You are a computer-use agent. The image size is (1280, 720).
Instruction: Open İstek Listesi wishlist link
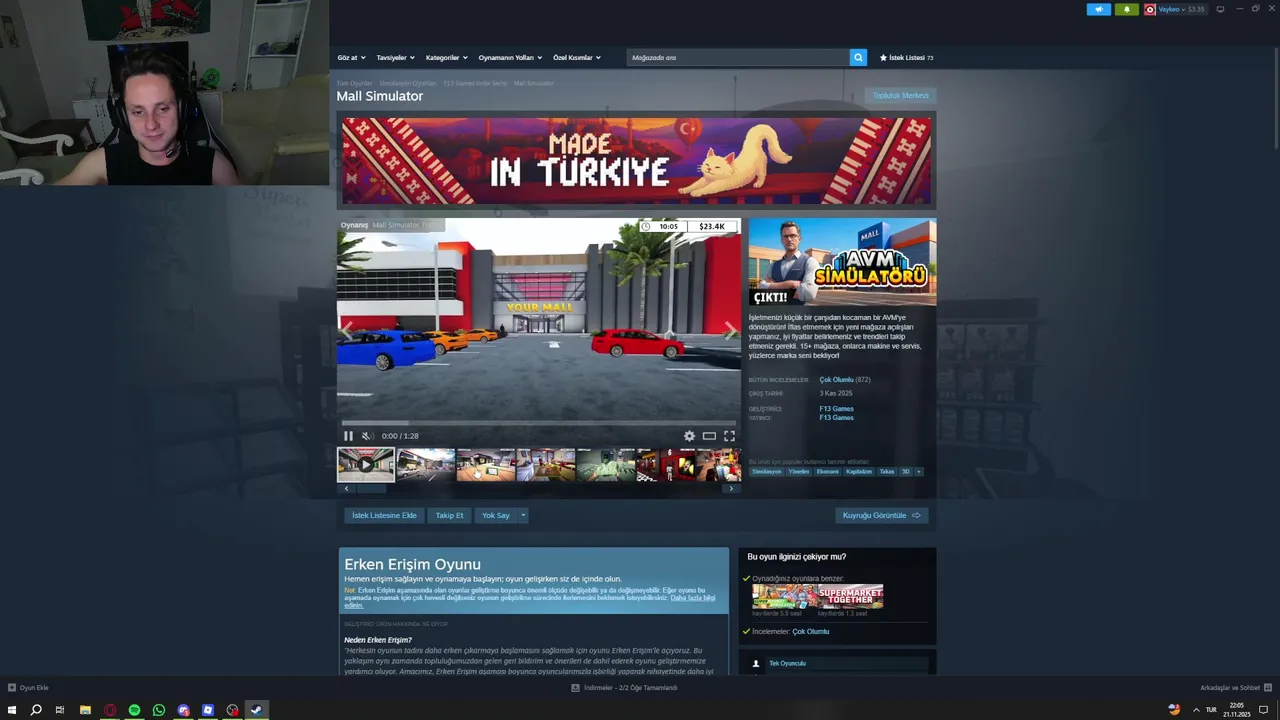tap(906, 57)
